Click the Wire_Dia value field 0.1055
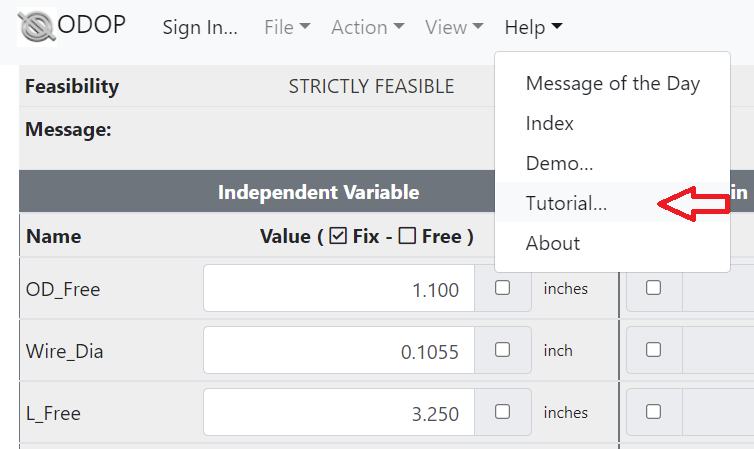This screenshot has height=449, width=754. pos(339,350)
